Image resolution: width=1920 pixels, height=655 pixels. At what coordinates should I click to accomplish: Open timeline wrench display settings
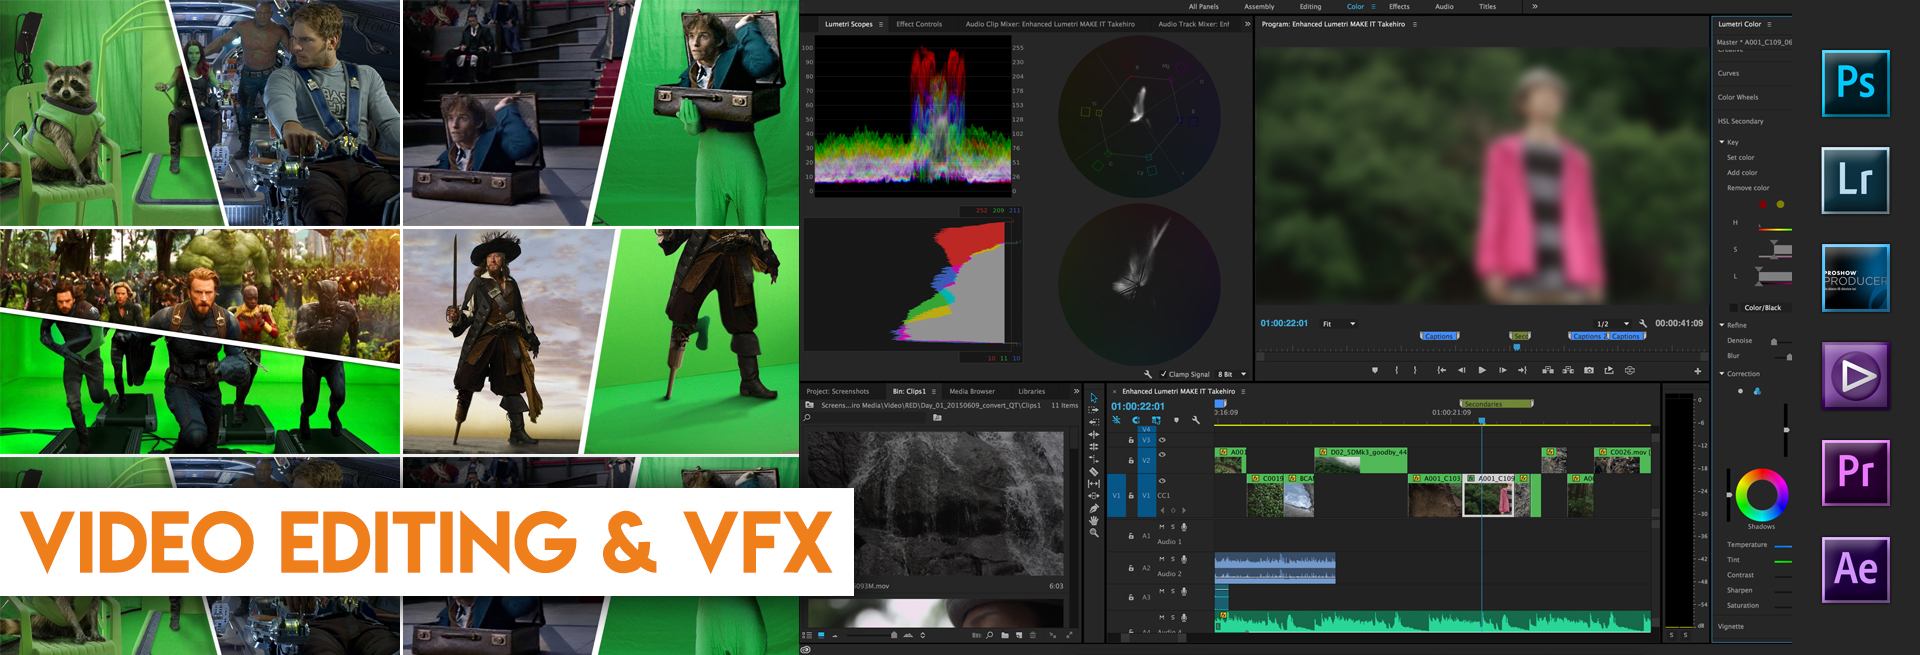[1195, 420]
